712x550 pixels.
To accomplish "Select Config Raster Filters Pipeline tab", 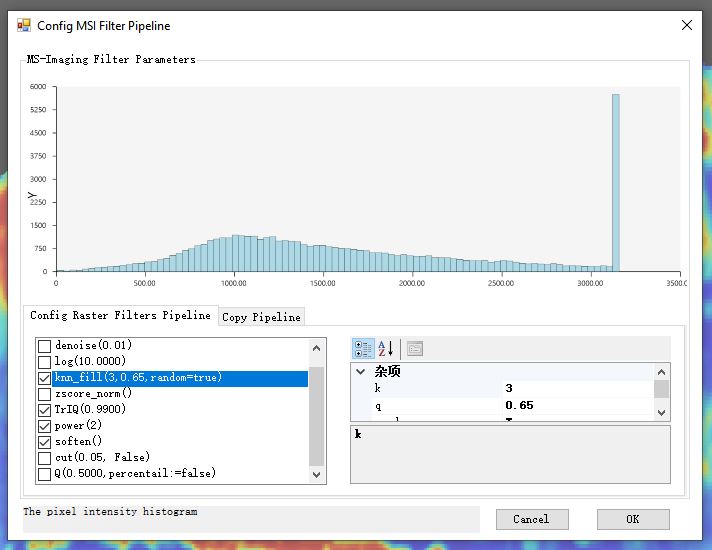I will click(x=120, y=315).
